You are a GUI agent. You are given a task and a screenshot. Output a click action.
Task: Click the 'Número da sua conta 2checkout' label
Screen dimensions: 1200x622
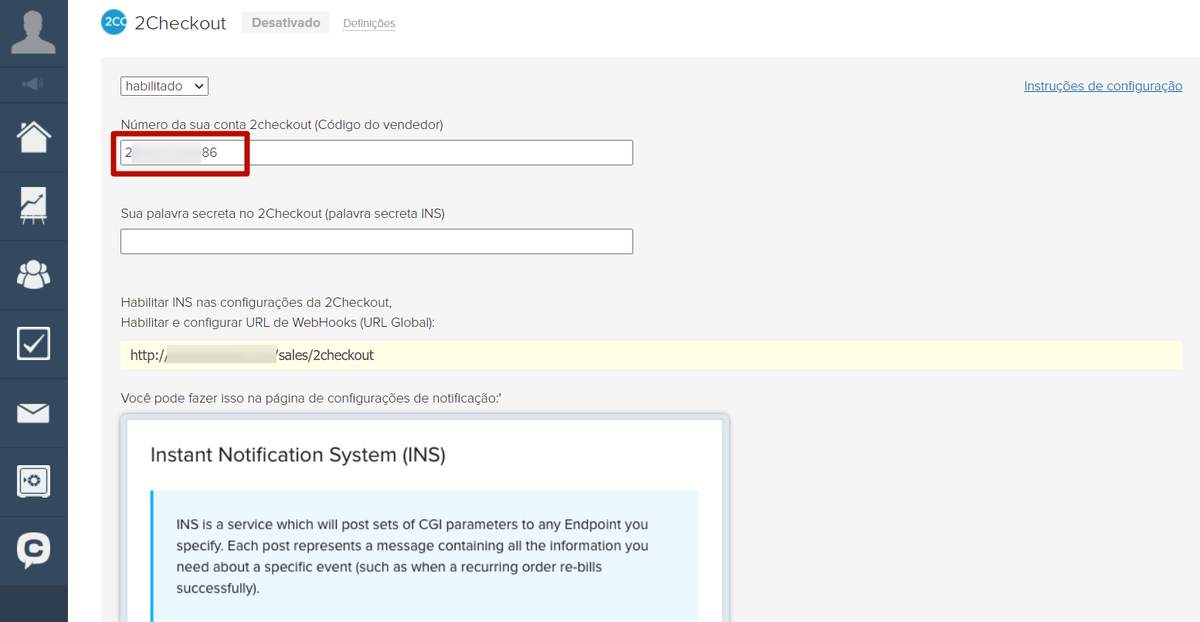coord(282,125)
